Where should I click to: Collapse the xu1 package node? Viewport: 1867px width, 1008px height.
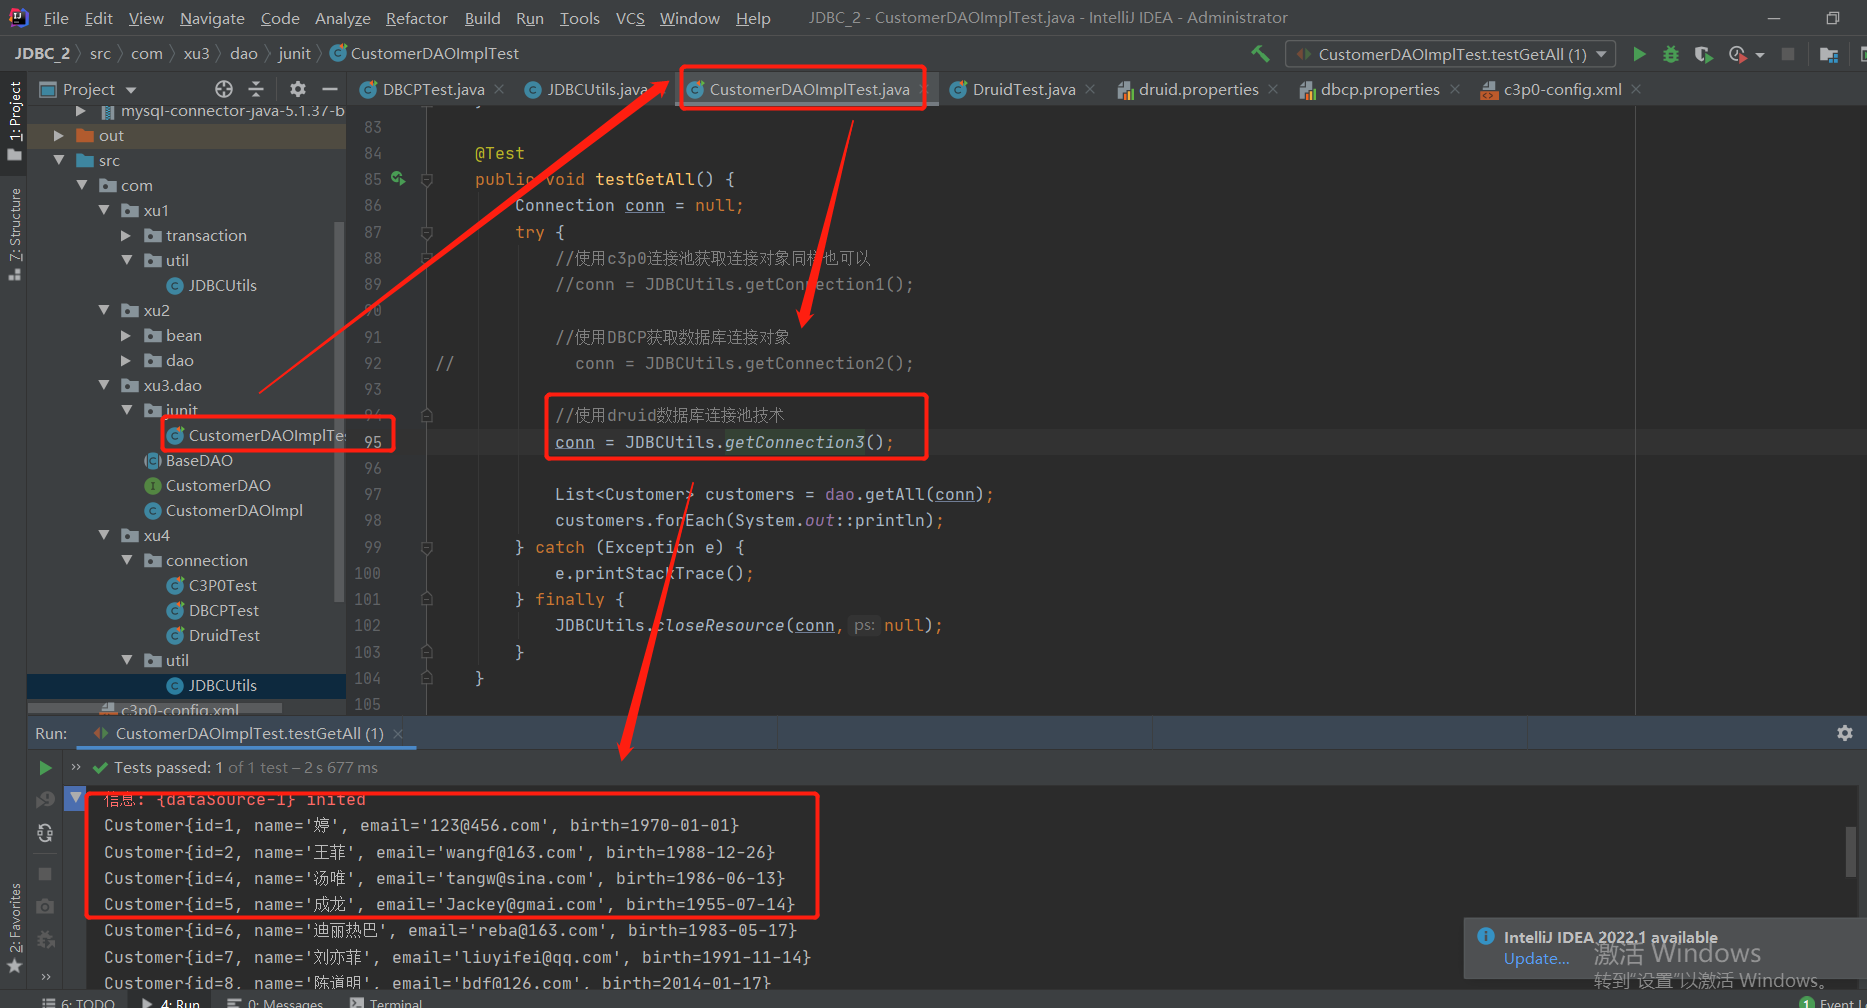104,210
